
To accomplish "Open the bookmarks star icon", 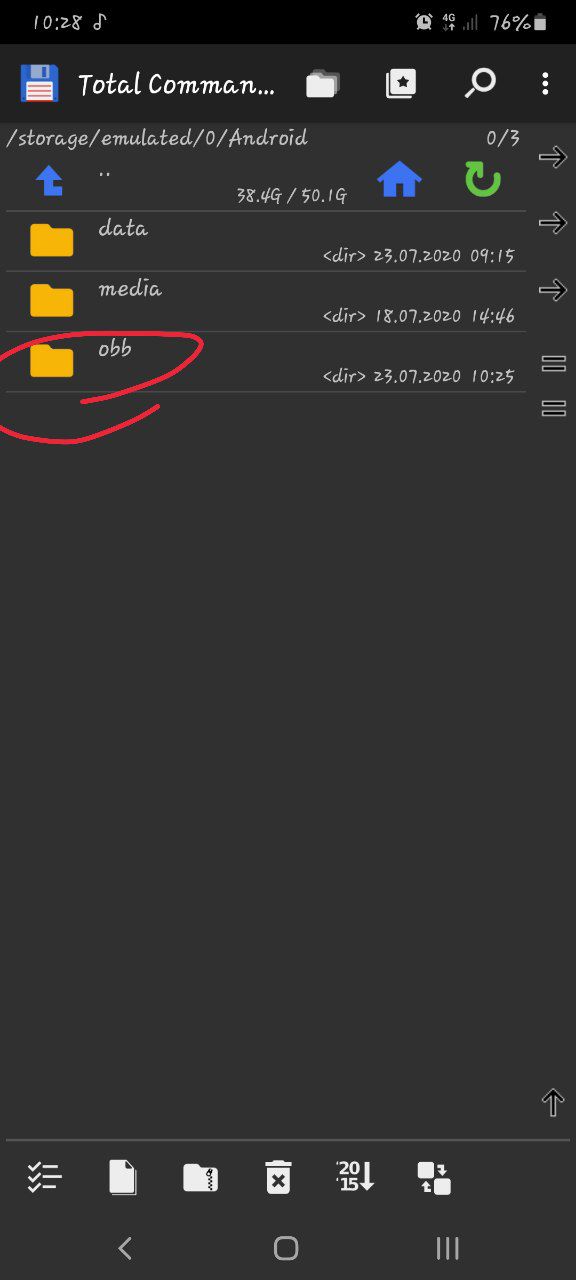I will [x=400, y=84].
